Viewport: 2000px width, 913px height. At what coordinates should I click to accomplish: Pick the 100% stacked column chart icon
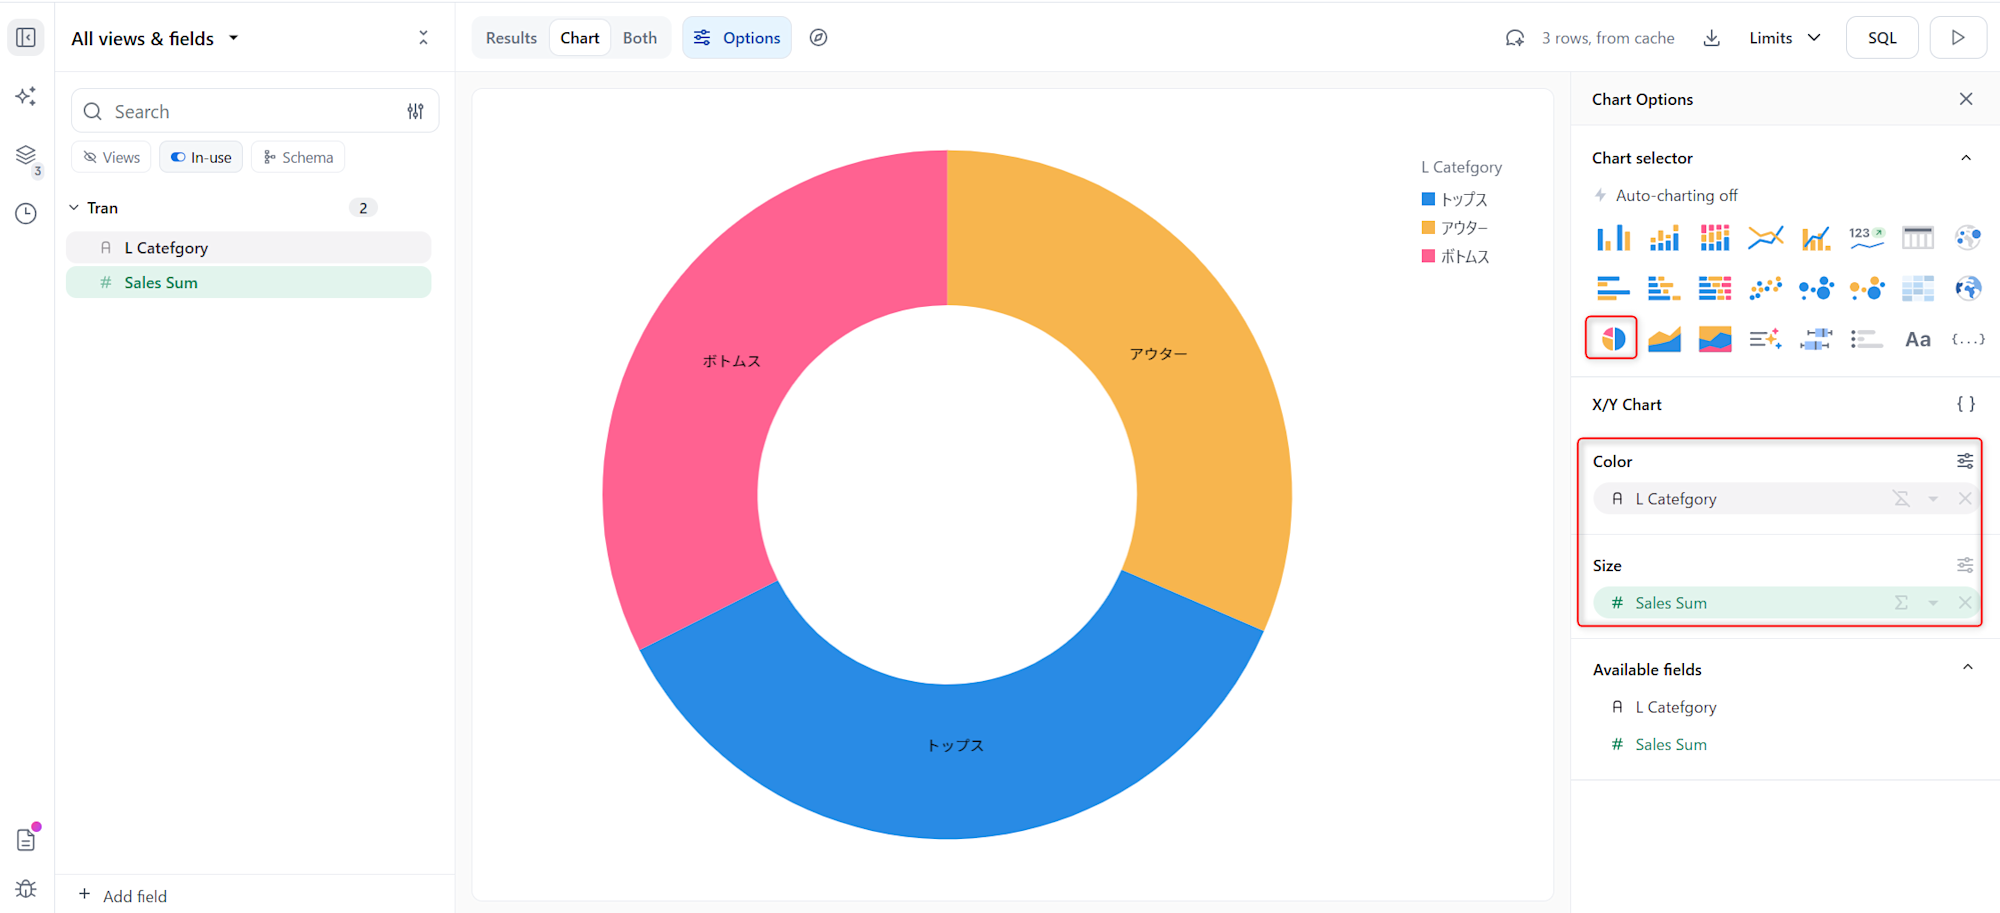(1715, 238)
